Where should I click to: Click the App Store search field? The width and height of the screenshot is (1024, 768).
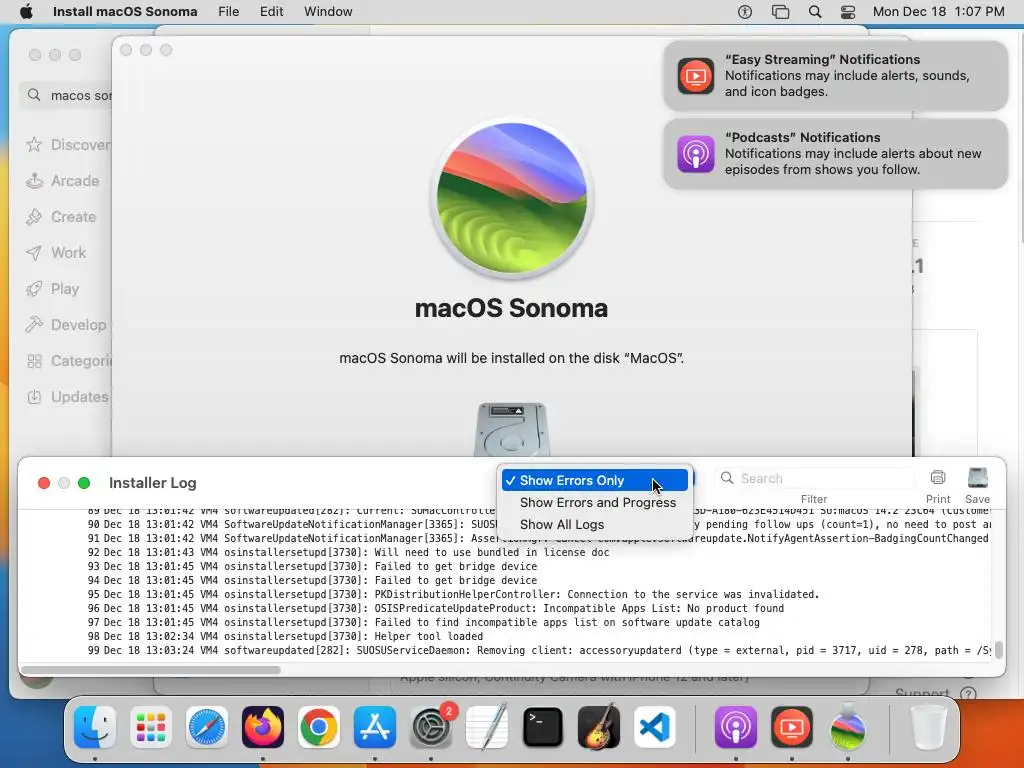tap(65, 95)
